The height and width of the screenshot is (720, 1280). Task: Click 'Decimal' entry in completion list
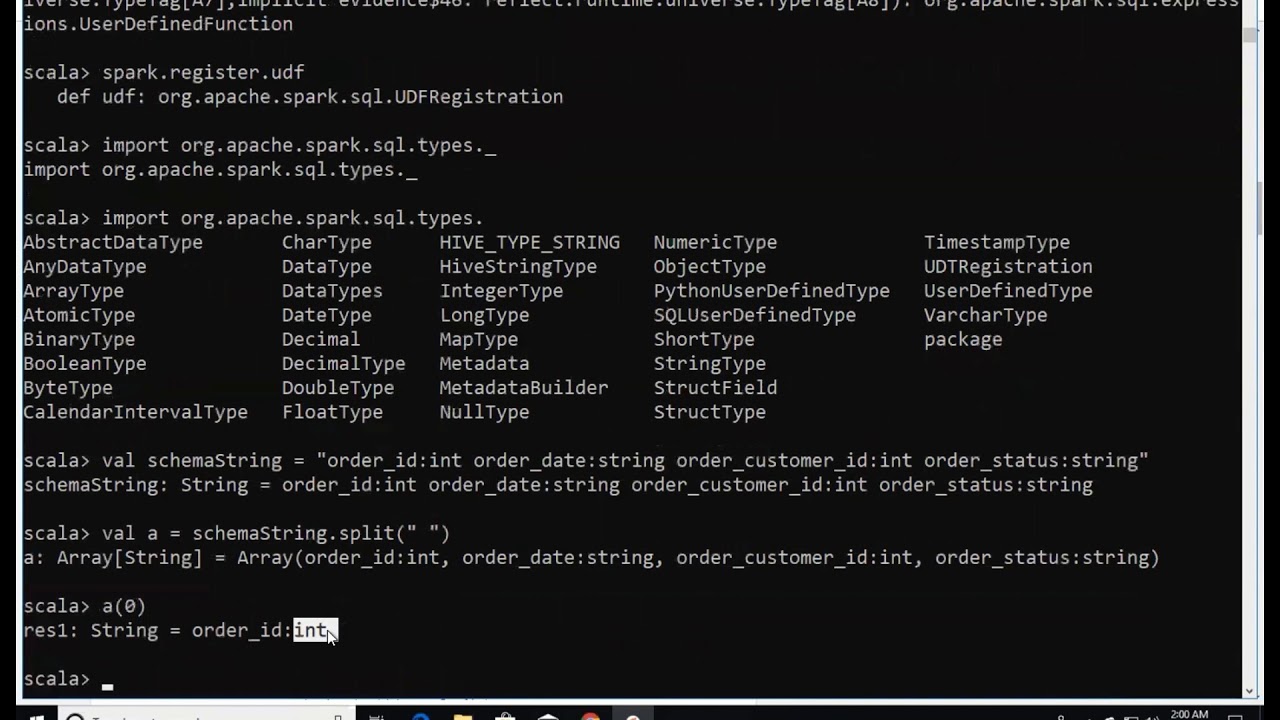tap(321, 339)
